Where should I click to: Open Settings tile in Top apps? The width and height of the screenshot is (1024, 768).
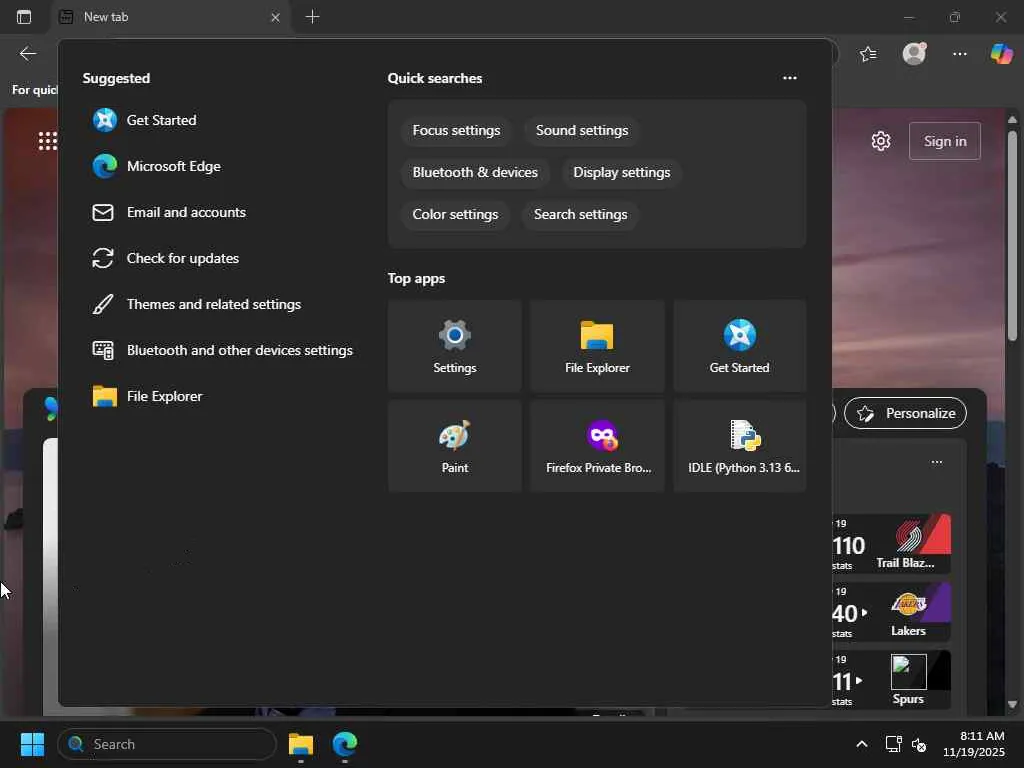click(455, 346)
